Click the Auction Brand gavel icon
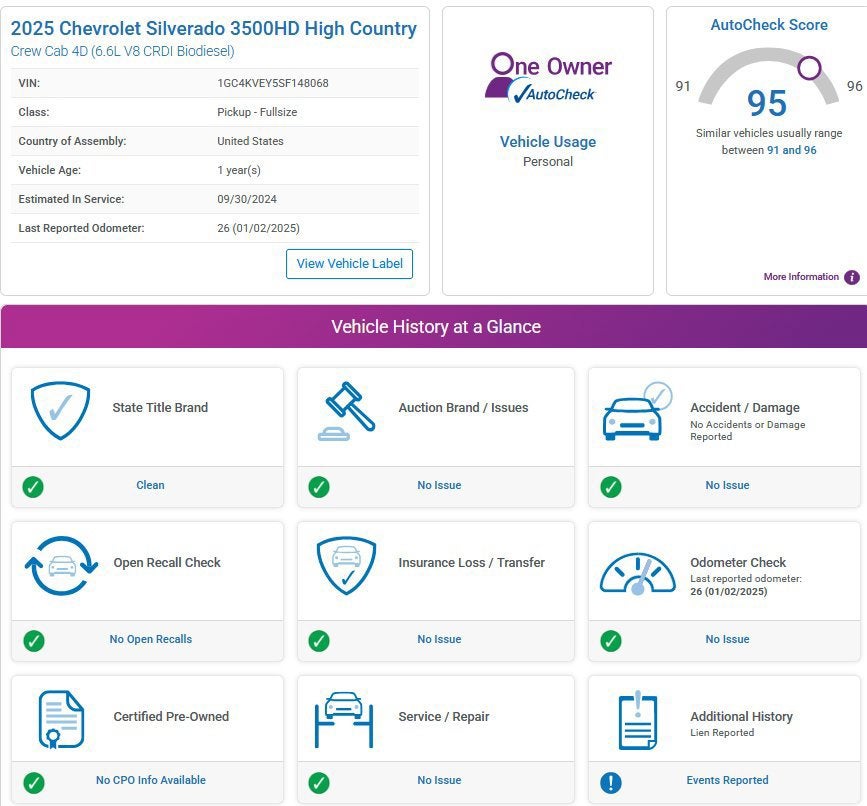This screenshot has width=867, height=806. coord(346,411)
